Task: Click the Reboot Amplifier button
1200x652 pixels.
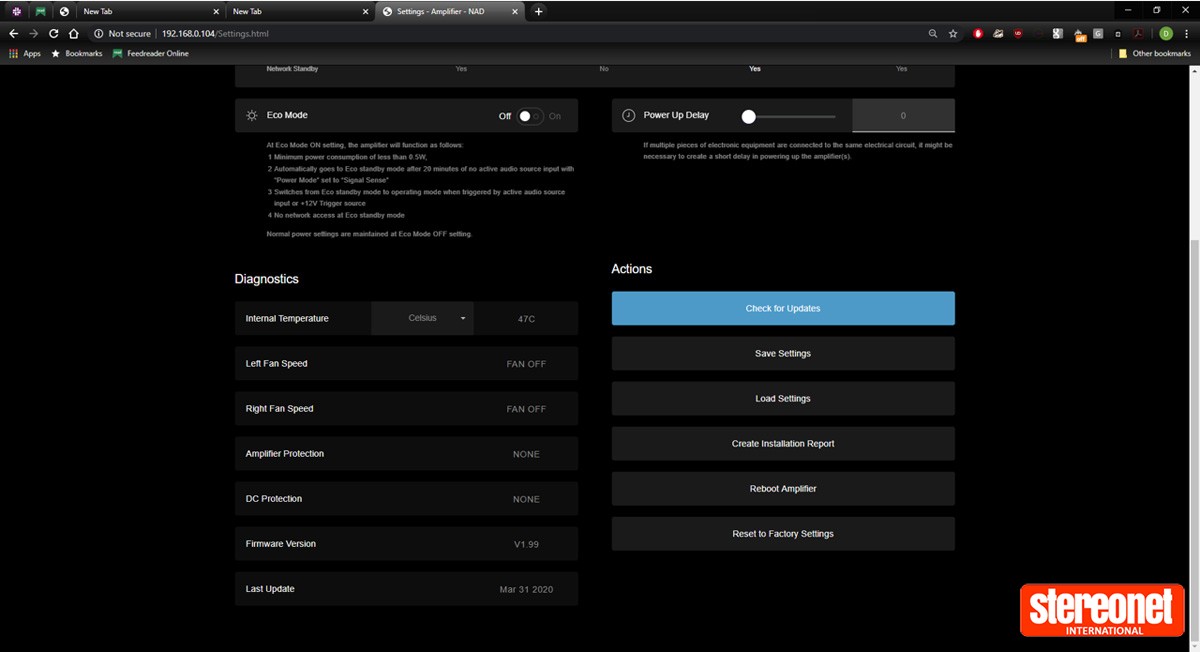Action: click(783, 488)
